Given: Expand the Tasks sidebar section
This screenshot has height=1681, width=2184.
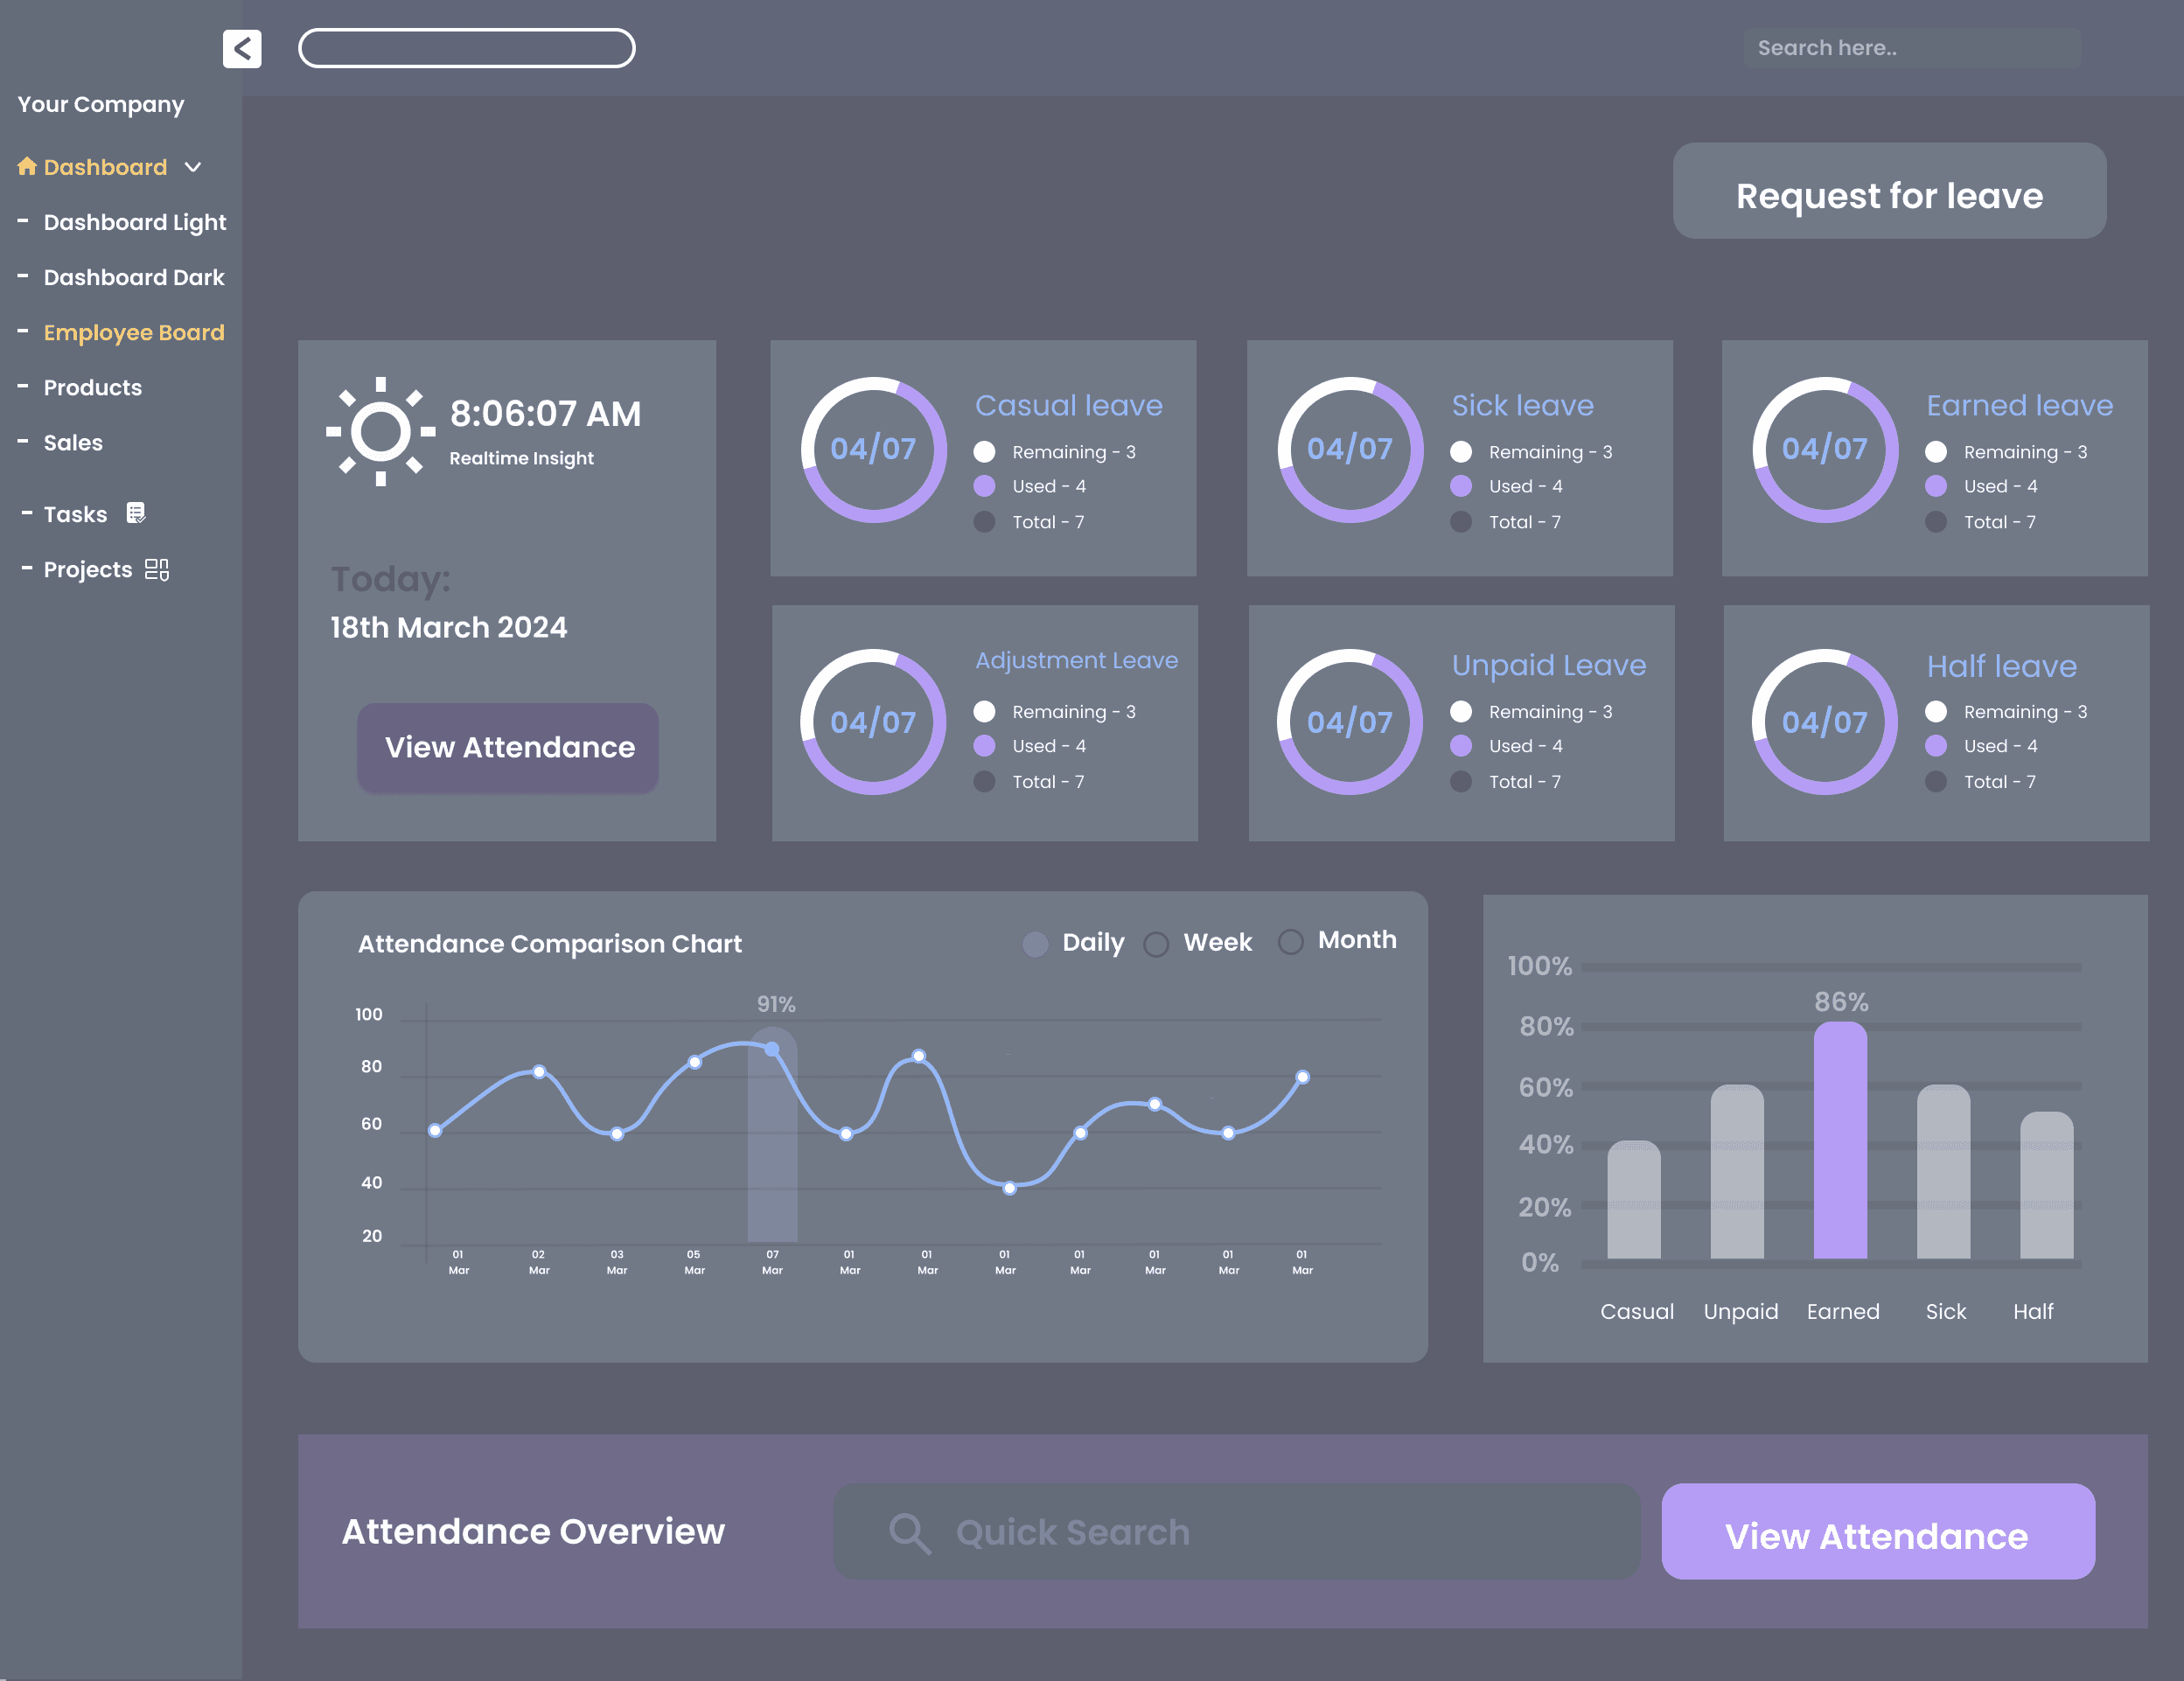Looking at the screenshot, I should tap(75, 514).
